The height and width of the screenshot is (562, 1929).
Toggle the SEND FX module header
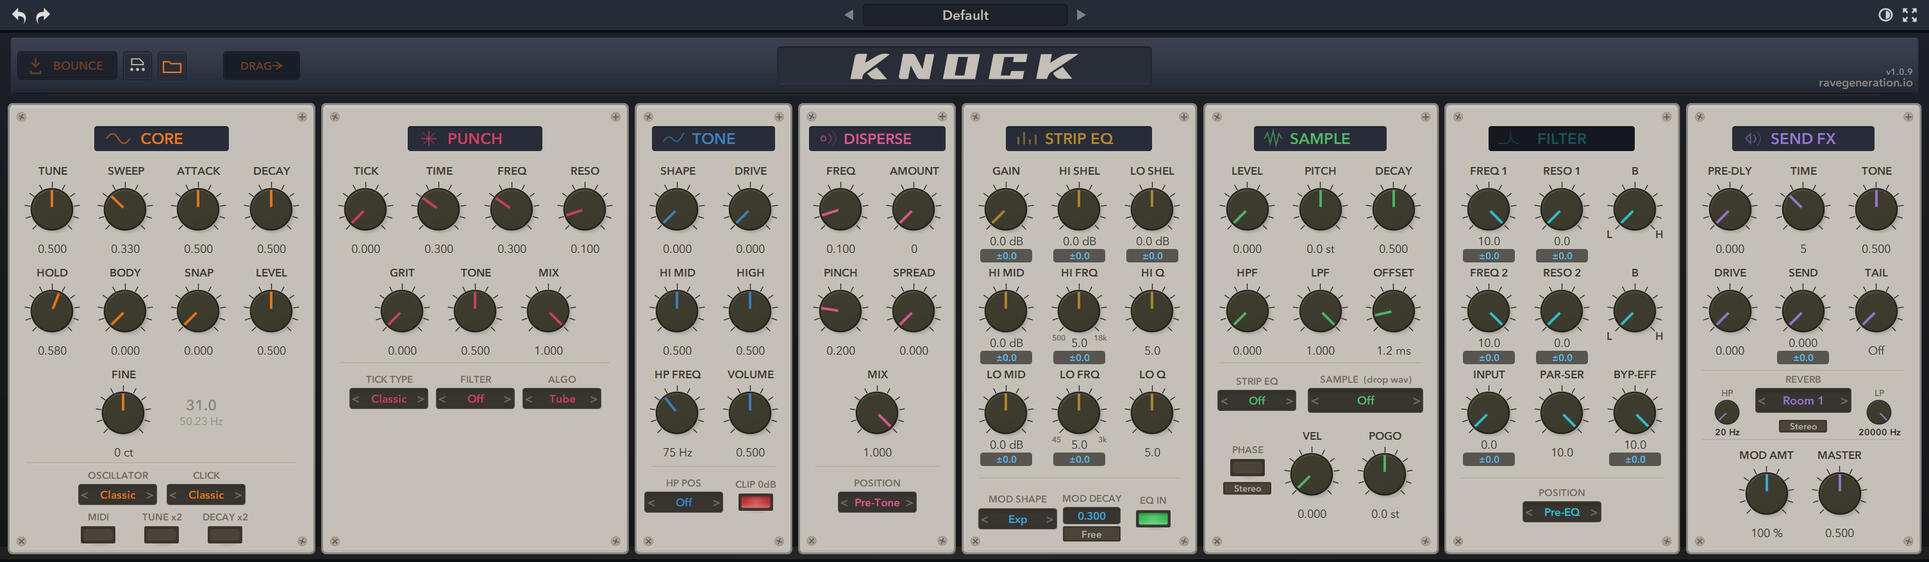coord(1803,138)
